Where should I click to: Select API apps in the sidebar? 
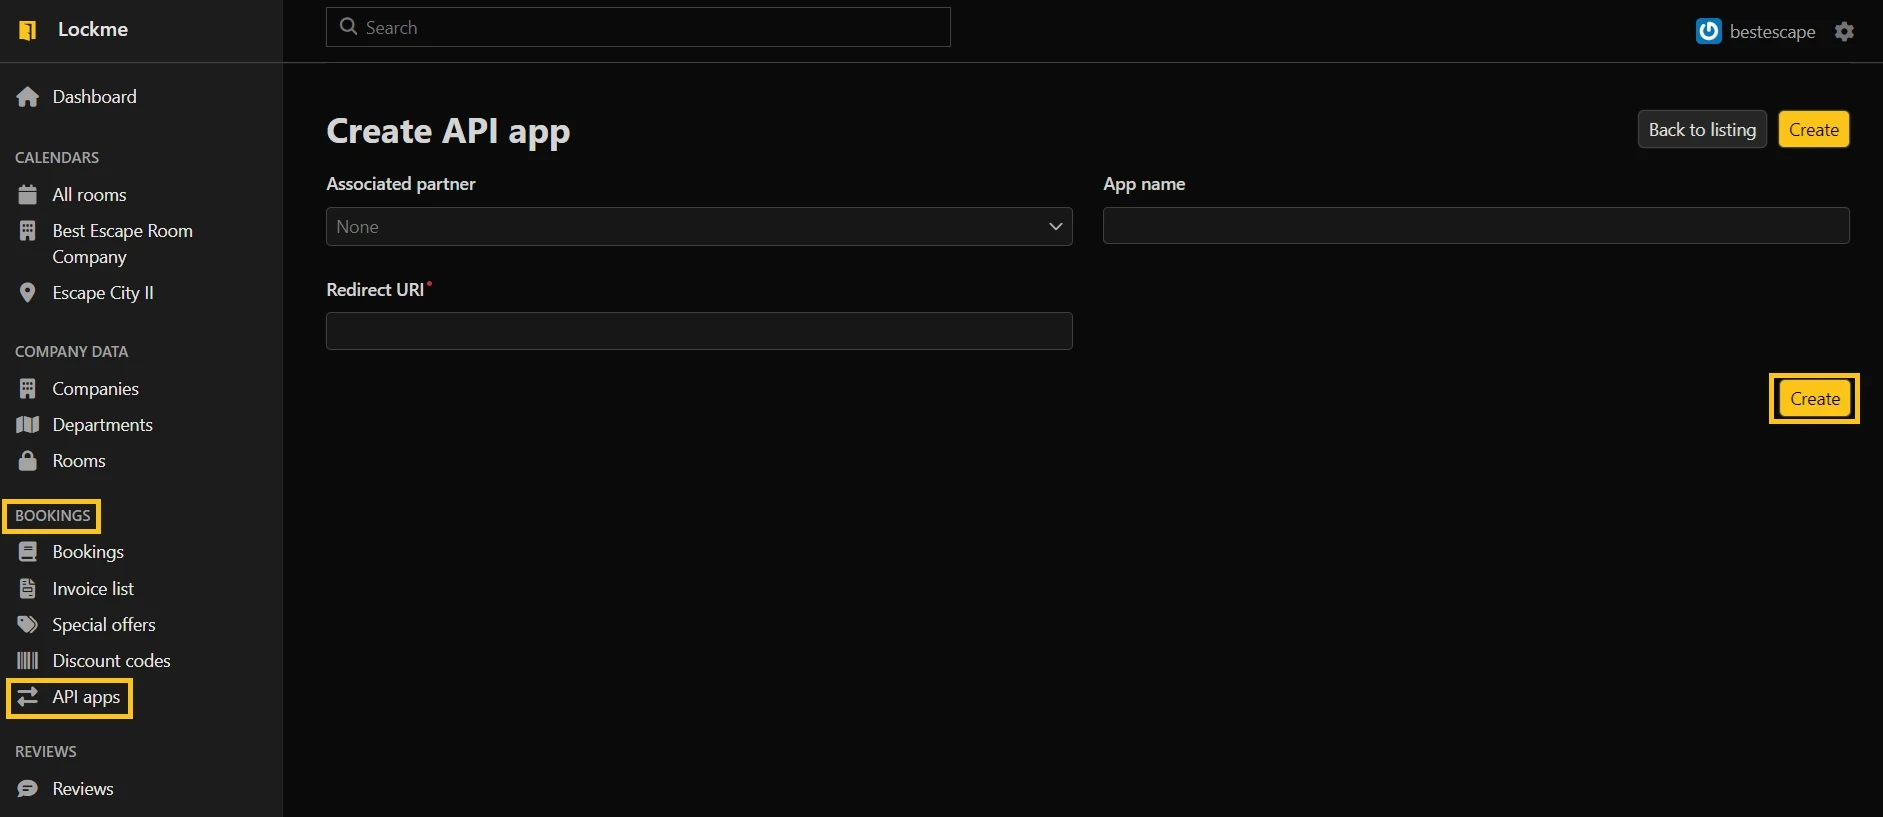pos(86,697)
